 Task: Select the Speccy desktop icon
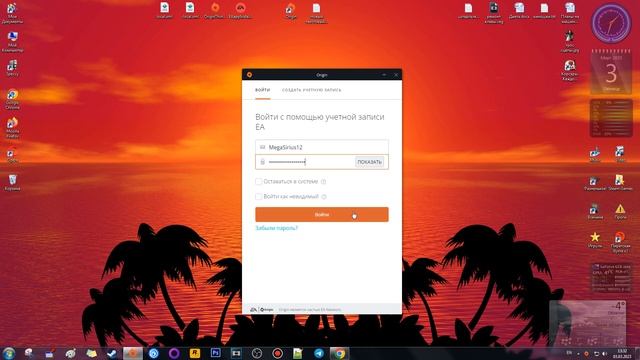tap(12, 68)
